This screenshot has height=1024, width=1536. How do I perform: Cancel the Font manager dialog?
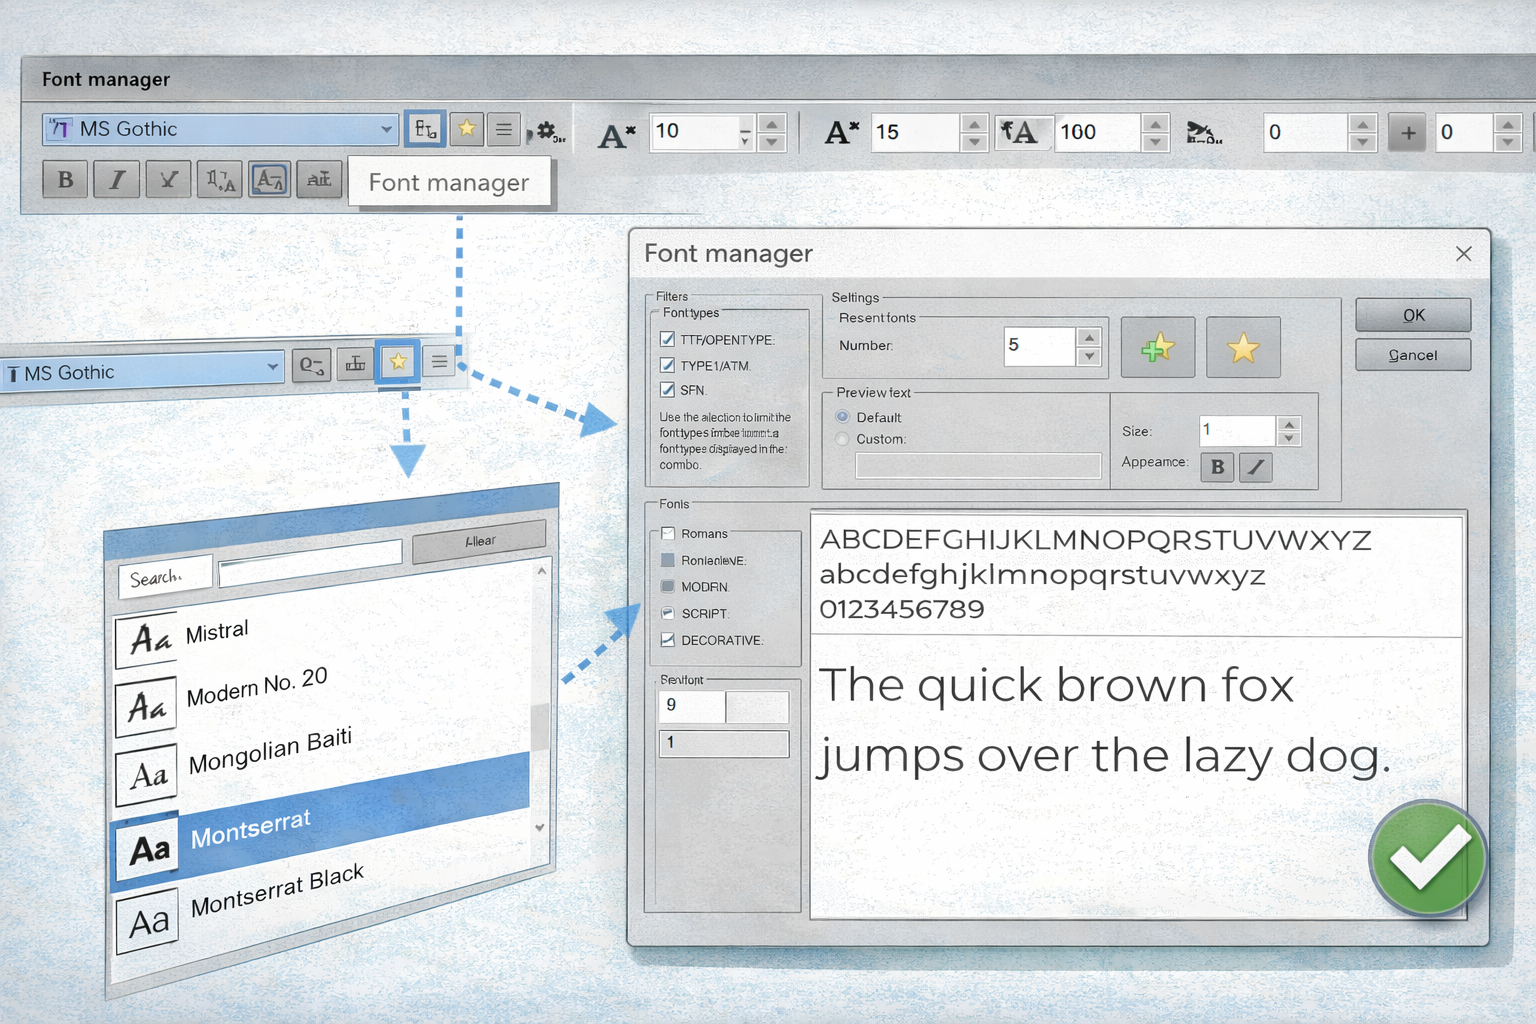(1412, 355)
